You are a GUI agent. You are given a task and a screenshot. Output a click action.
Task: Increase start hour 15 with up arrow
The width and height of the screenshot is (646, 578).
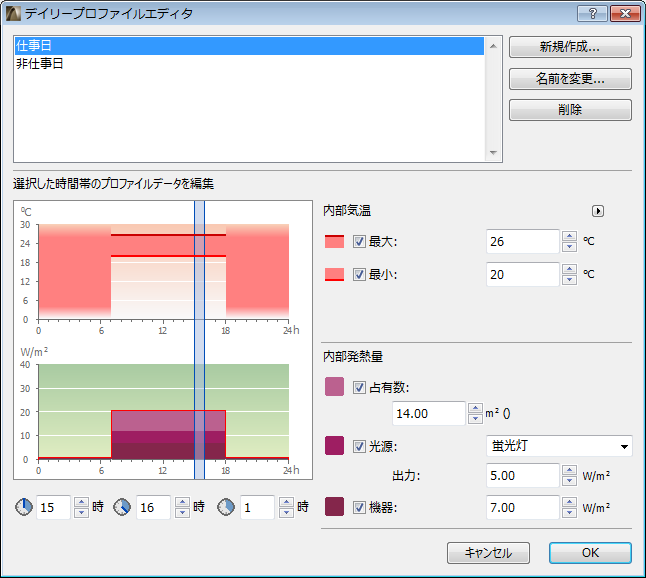click(x=82, y=502)
